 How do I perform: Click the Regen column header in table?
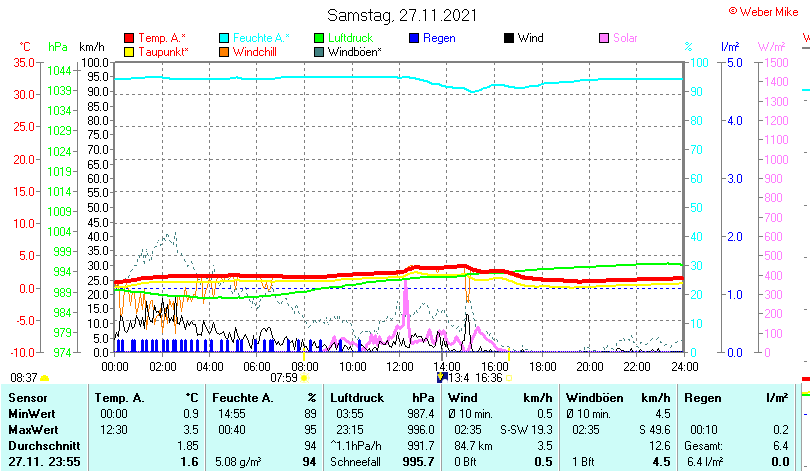click(701, 398)
